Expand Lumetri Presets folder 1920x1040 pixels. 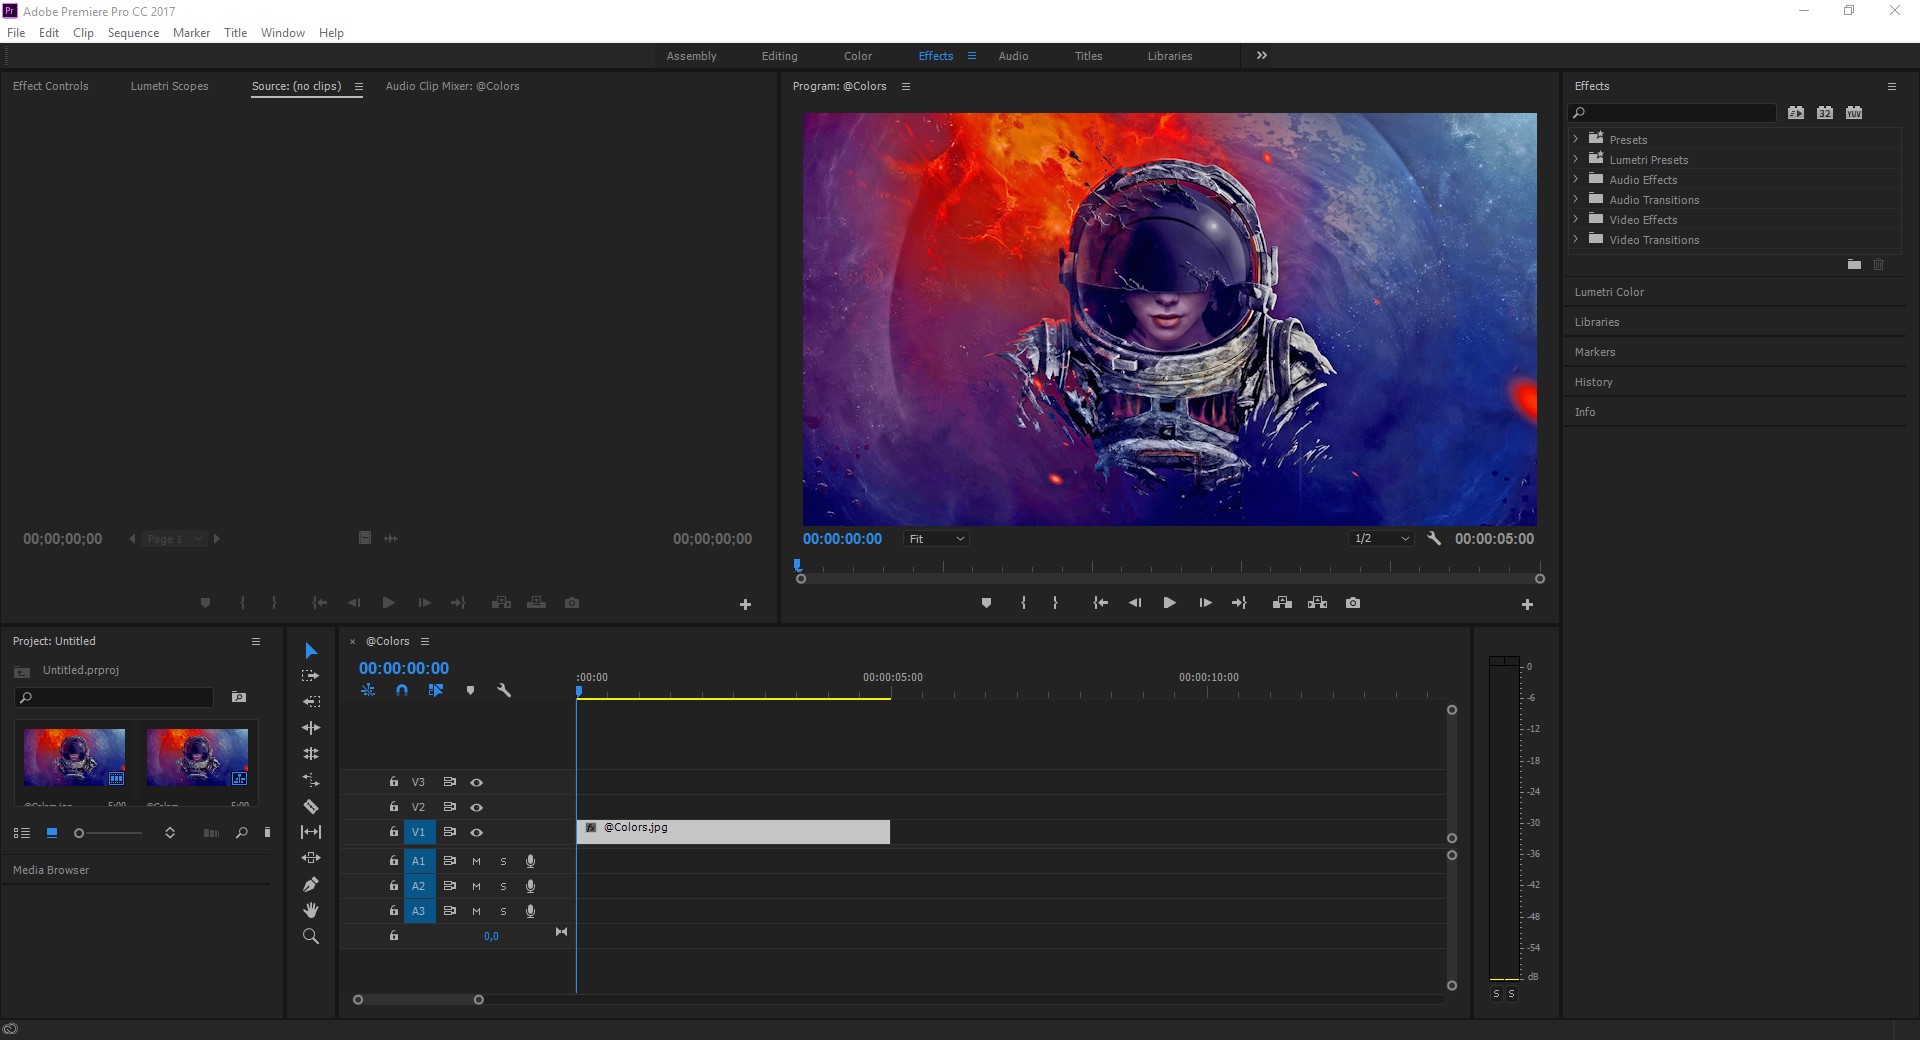tap(1576, 159)
